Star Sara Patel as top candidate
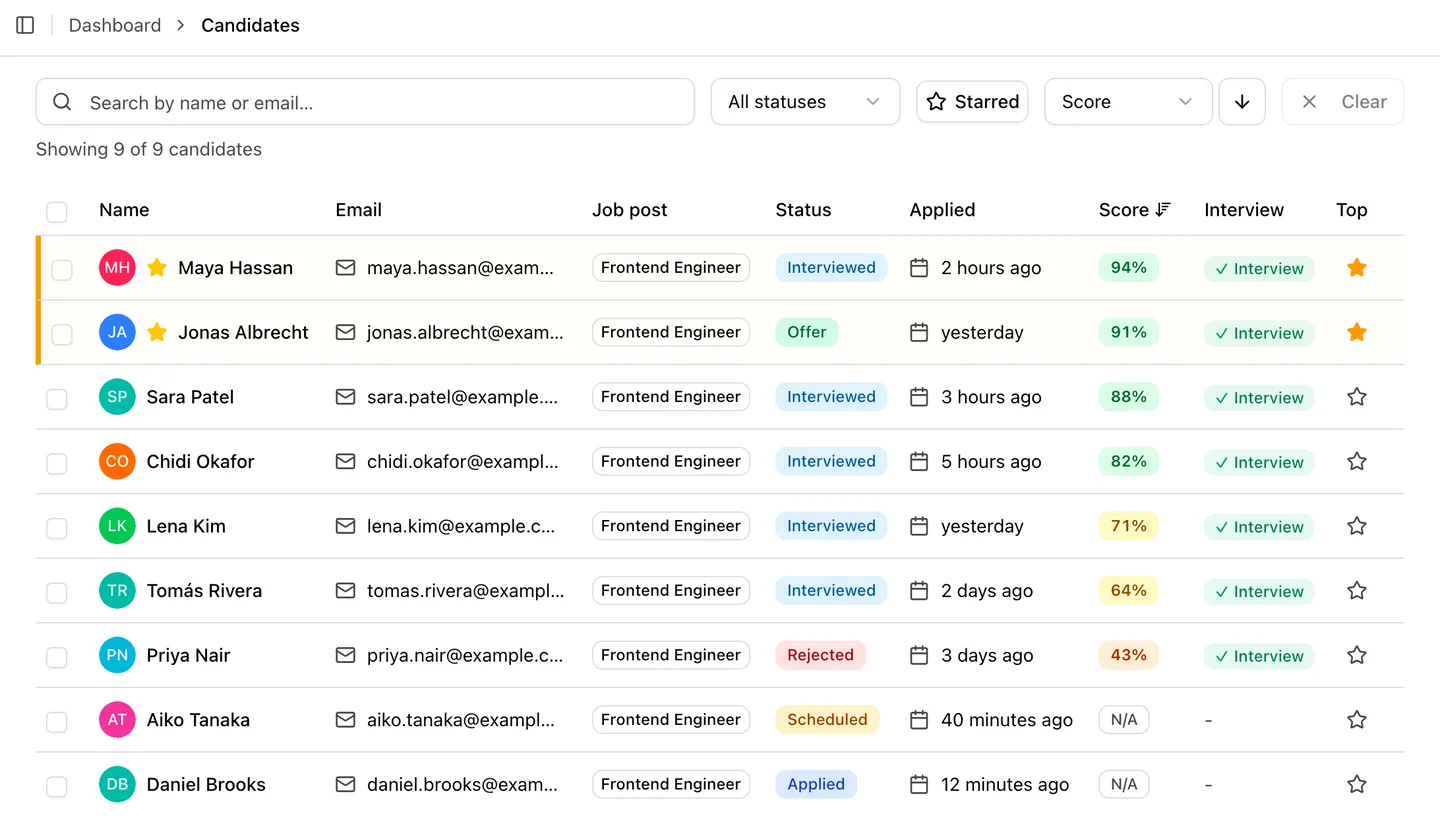The height and width of the screenshot is (833, 1440). 1356,397
